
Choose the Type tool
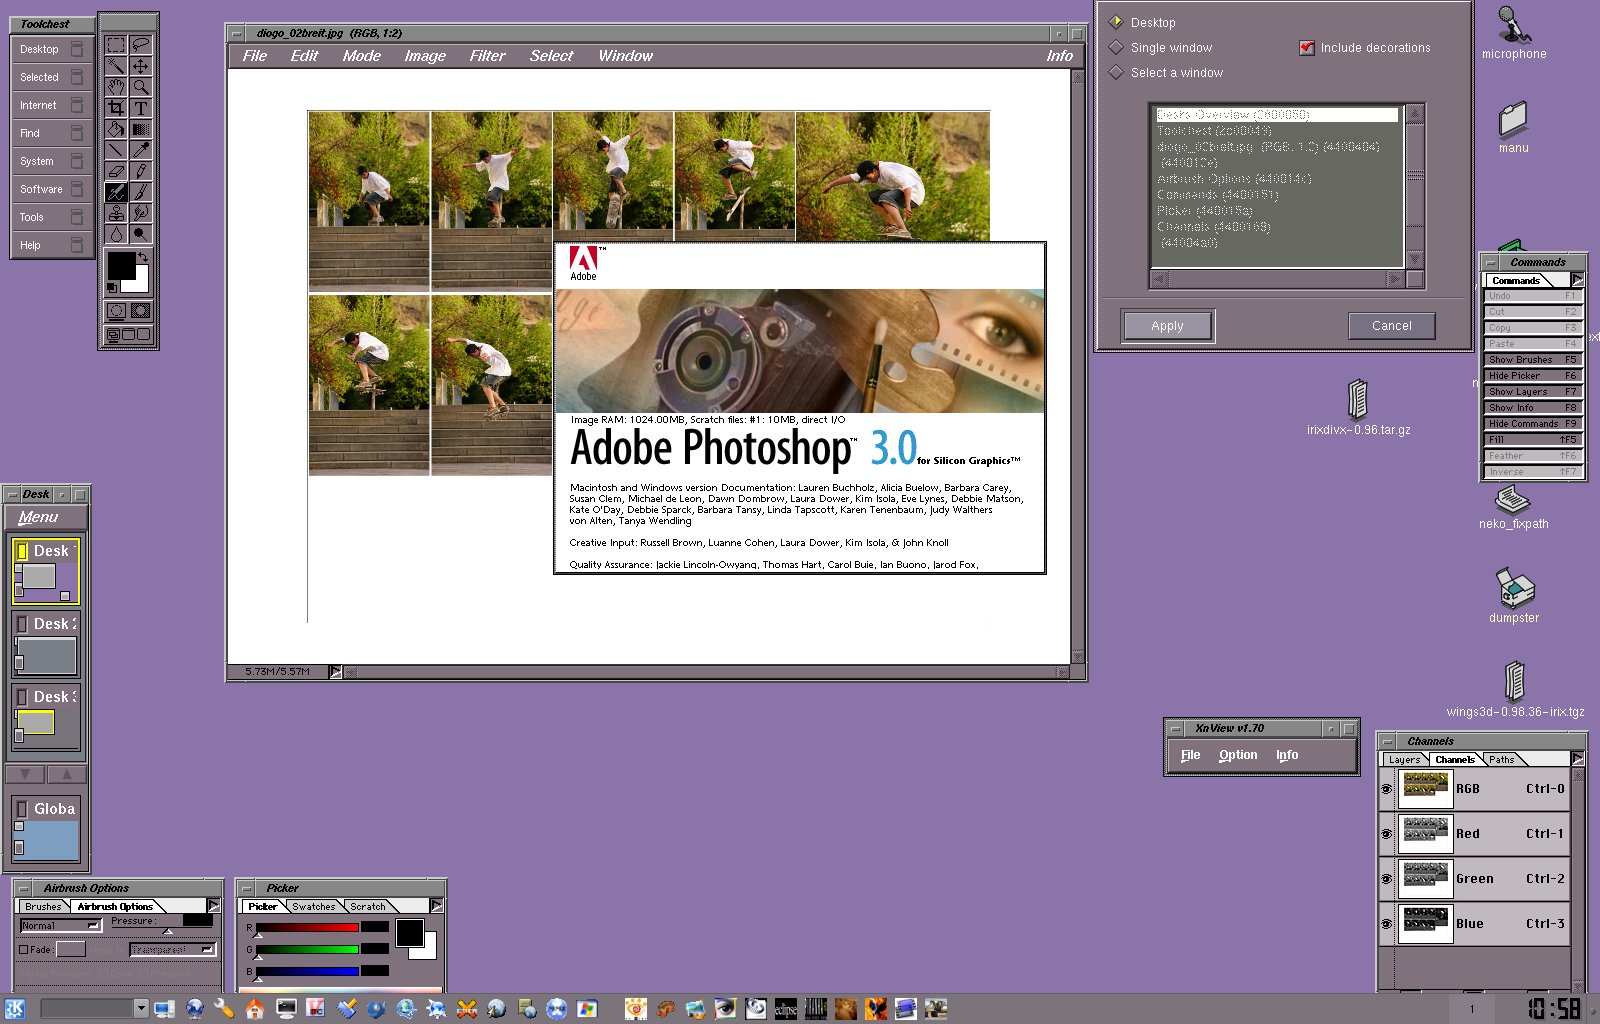(x=141, y=108)
